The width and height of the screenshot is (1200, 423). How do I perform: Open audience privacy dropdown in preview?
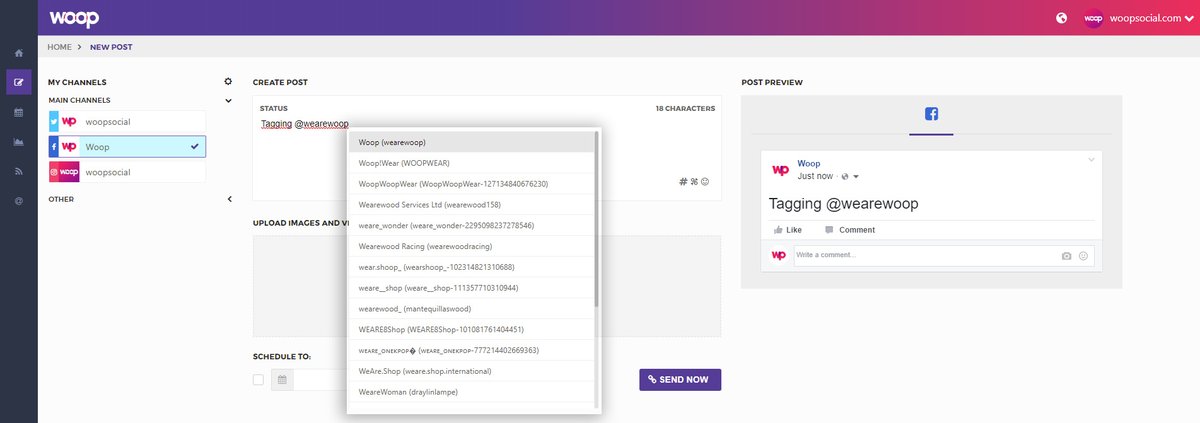[x=849, y=177]
